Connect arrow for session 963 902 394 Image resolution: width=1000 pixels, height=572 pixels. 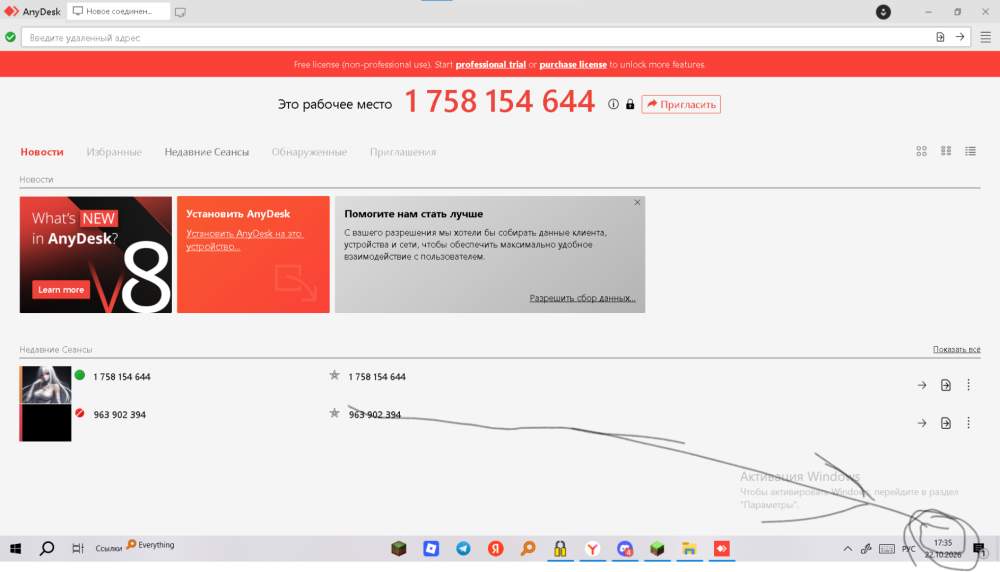click(x=922, y=423)
